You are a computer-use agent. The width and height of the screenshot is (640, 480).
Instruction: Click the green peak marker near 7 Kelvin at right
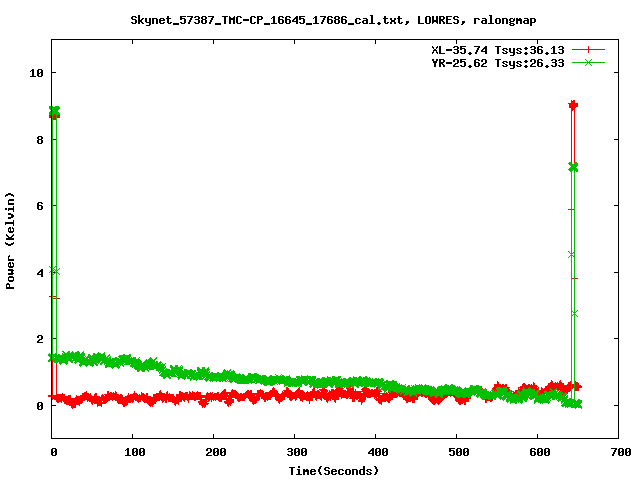pos(573,167)
